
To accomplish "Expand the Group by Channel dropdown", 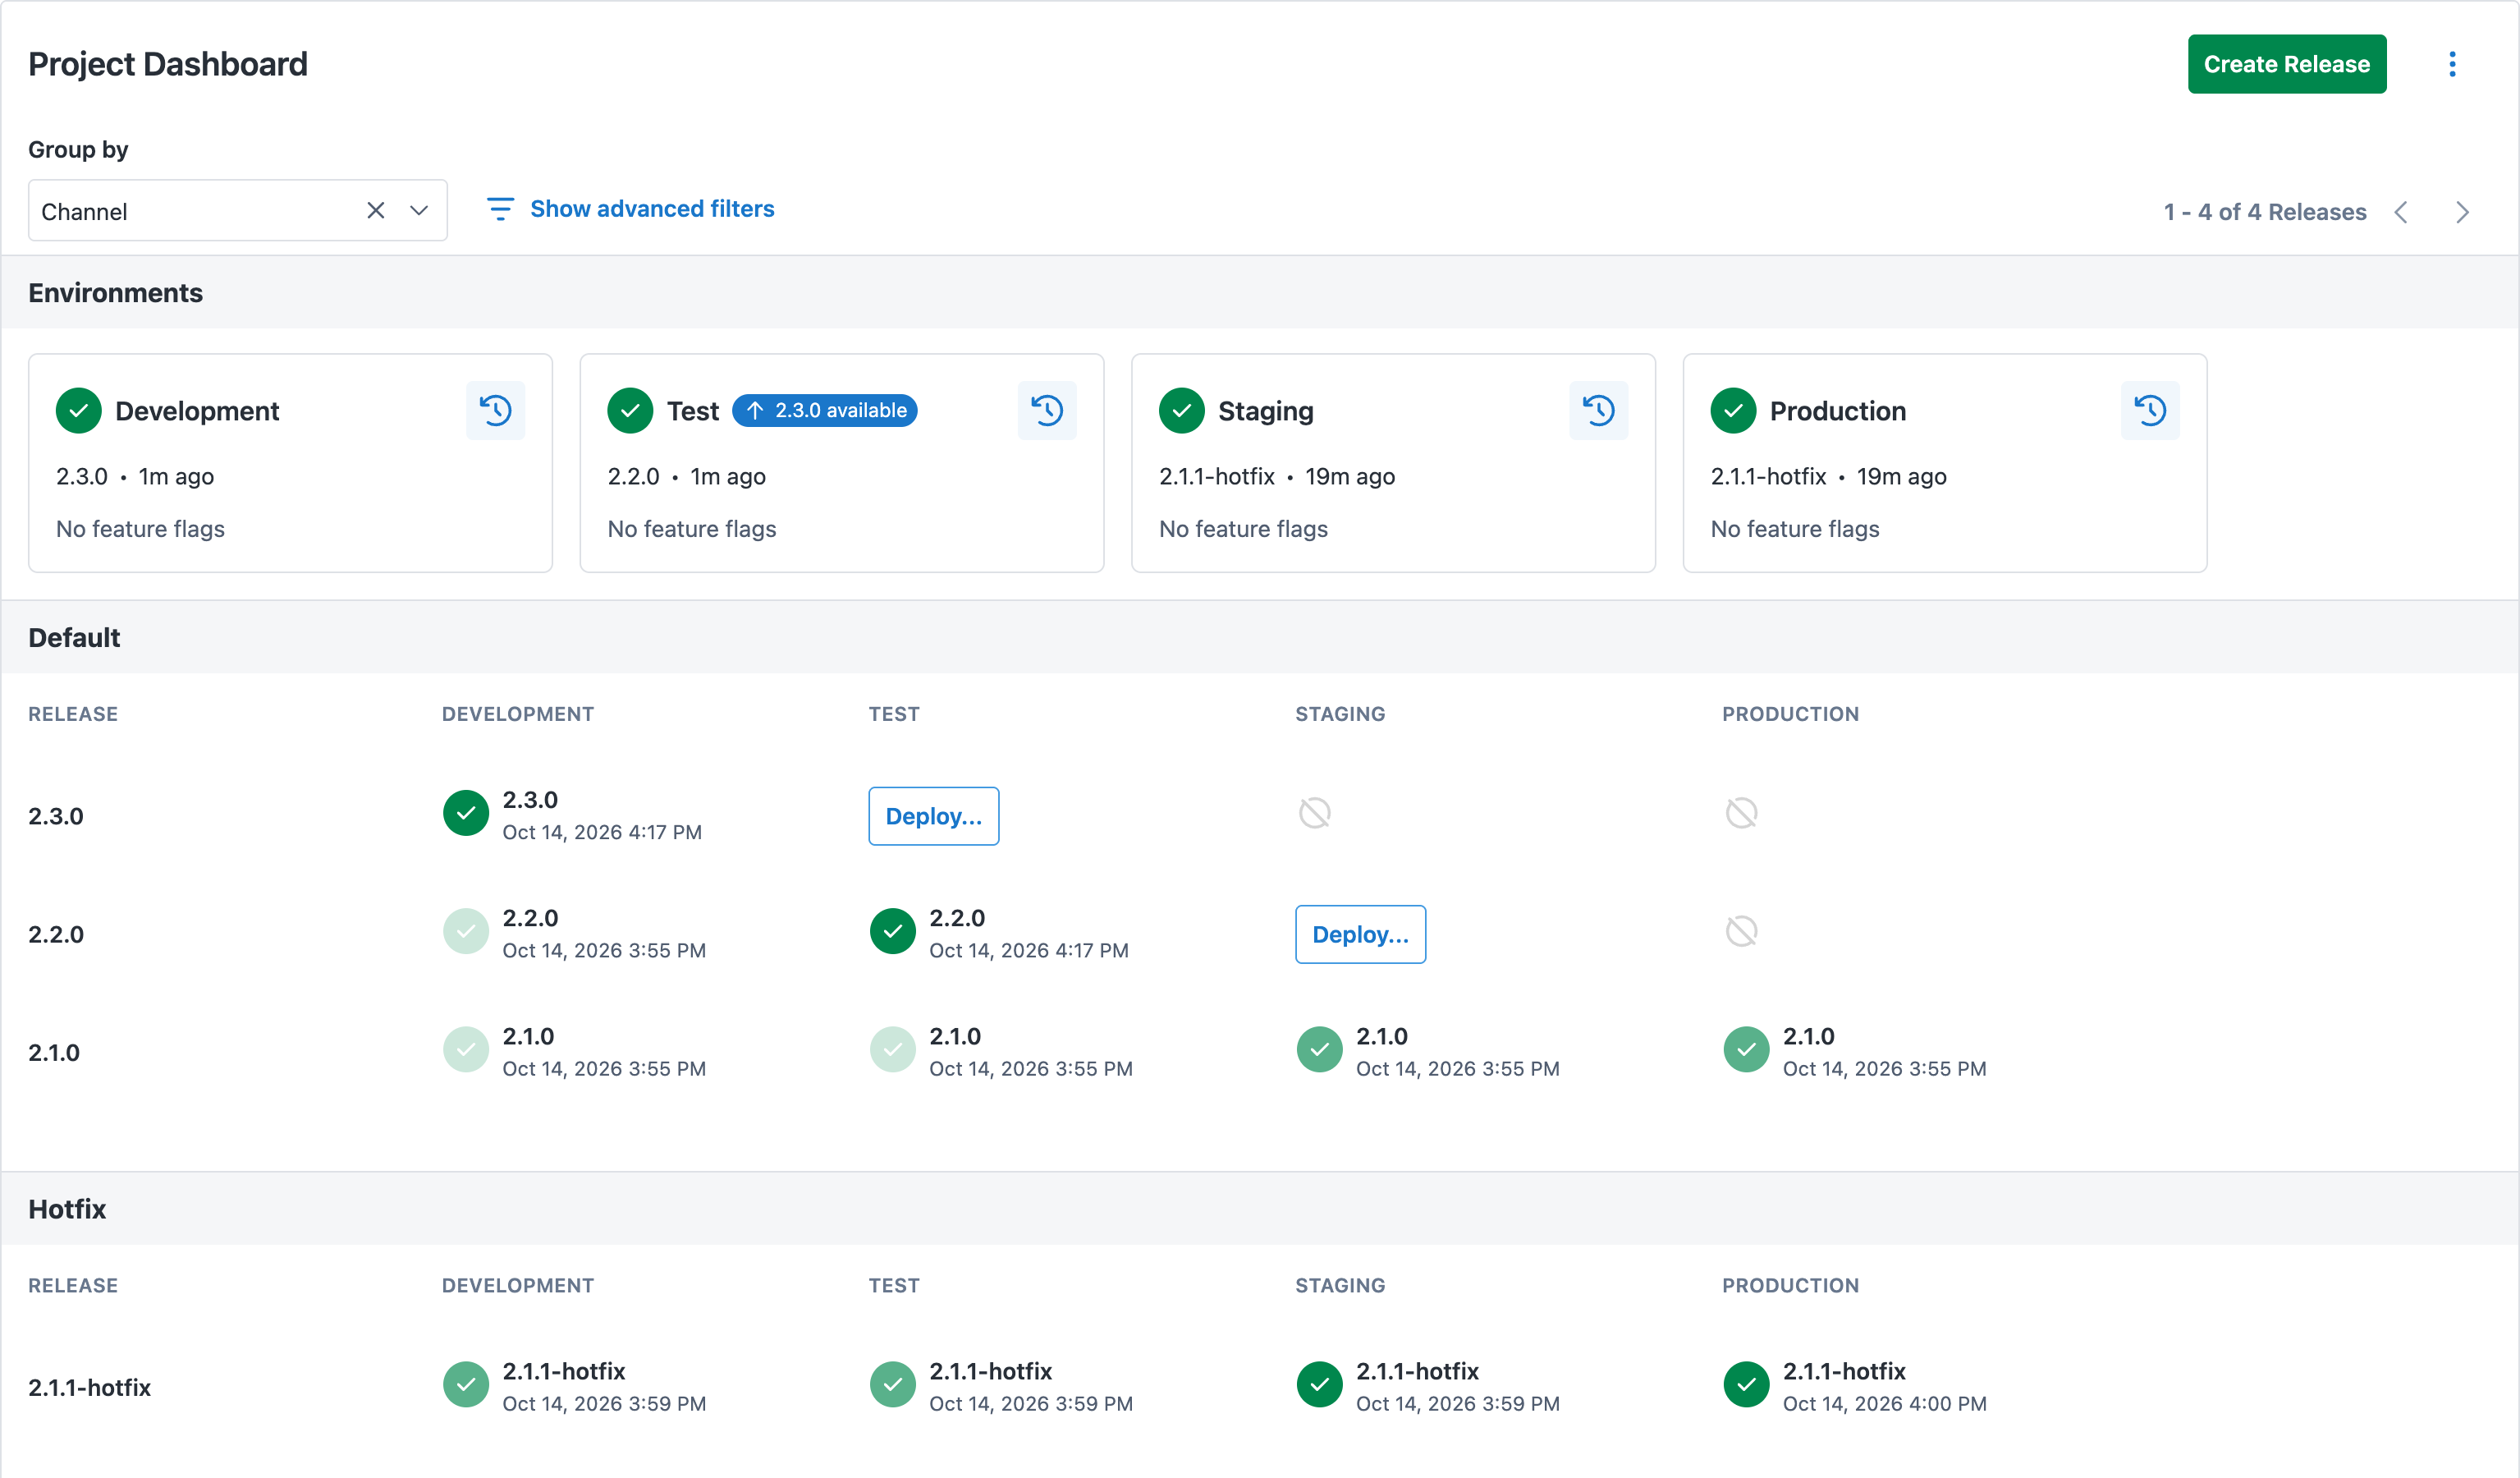I will tap(419, 211).
